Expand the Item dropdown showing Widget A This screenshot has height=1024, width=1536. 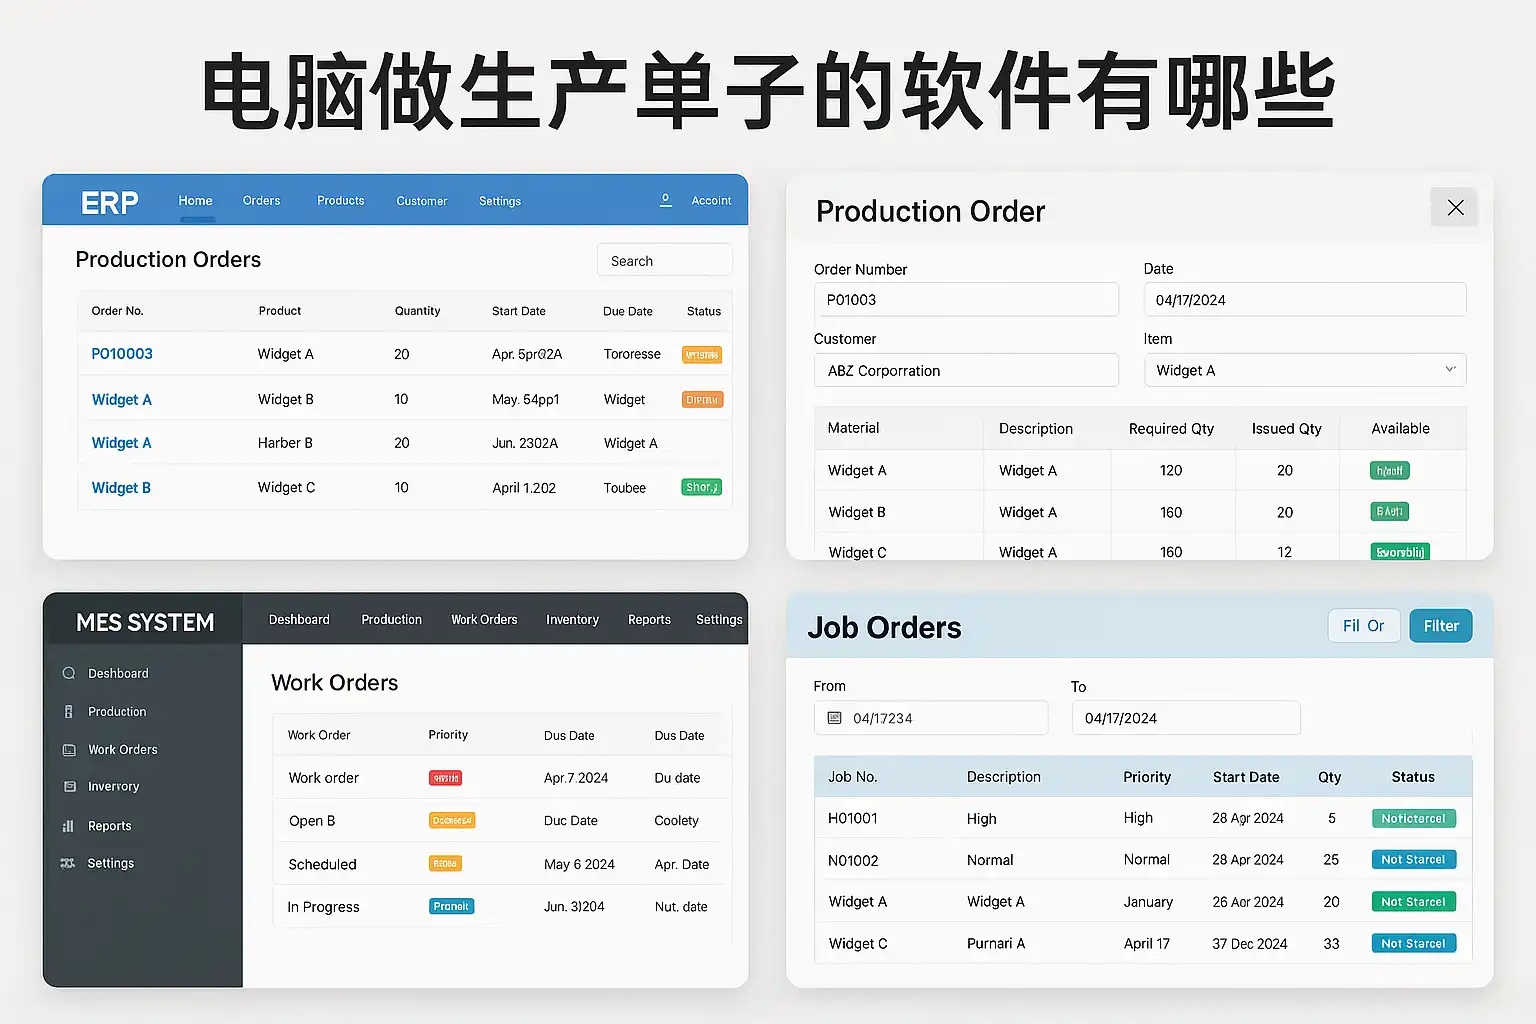click(x=1449, y=370)
